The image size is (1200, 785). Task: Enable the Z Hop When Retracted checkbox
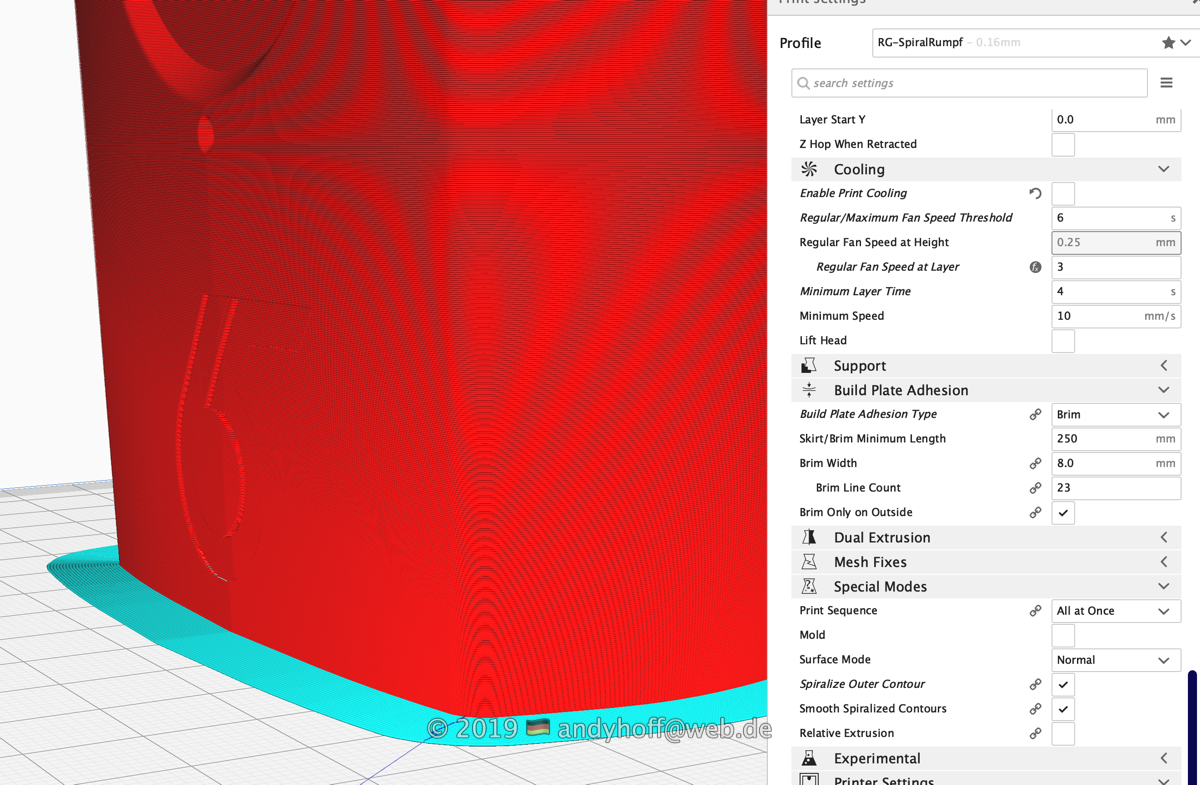1063,145
